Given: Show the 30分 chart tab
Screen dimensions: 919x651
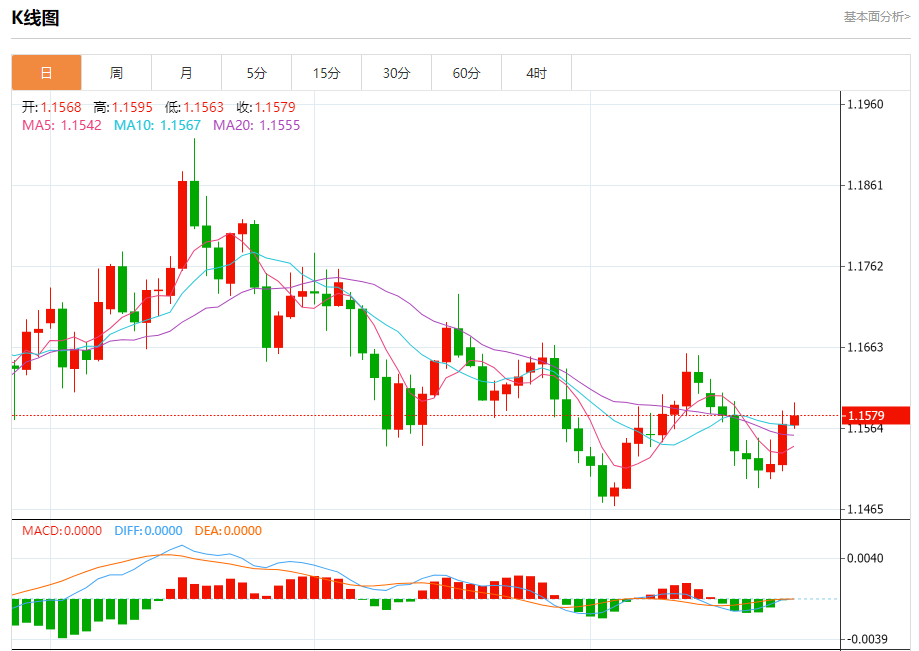Looking at the screenshot, I should point(396,73).
